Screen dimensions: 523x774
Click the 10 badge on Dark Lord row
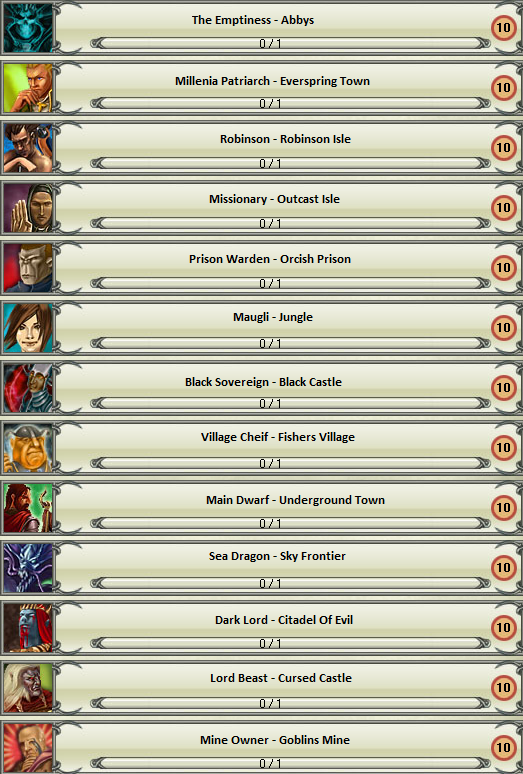pos(503,628)
